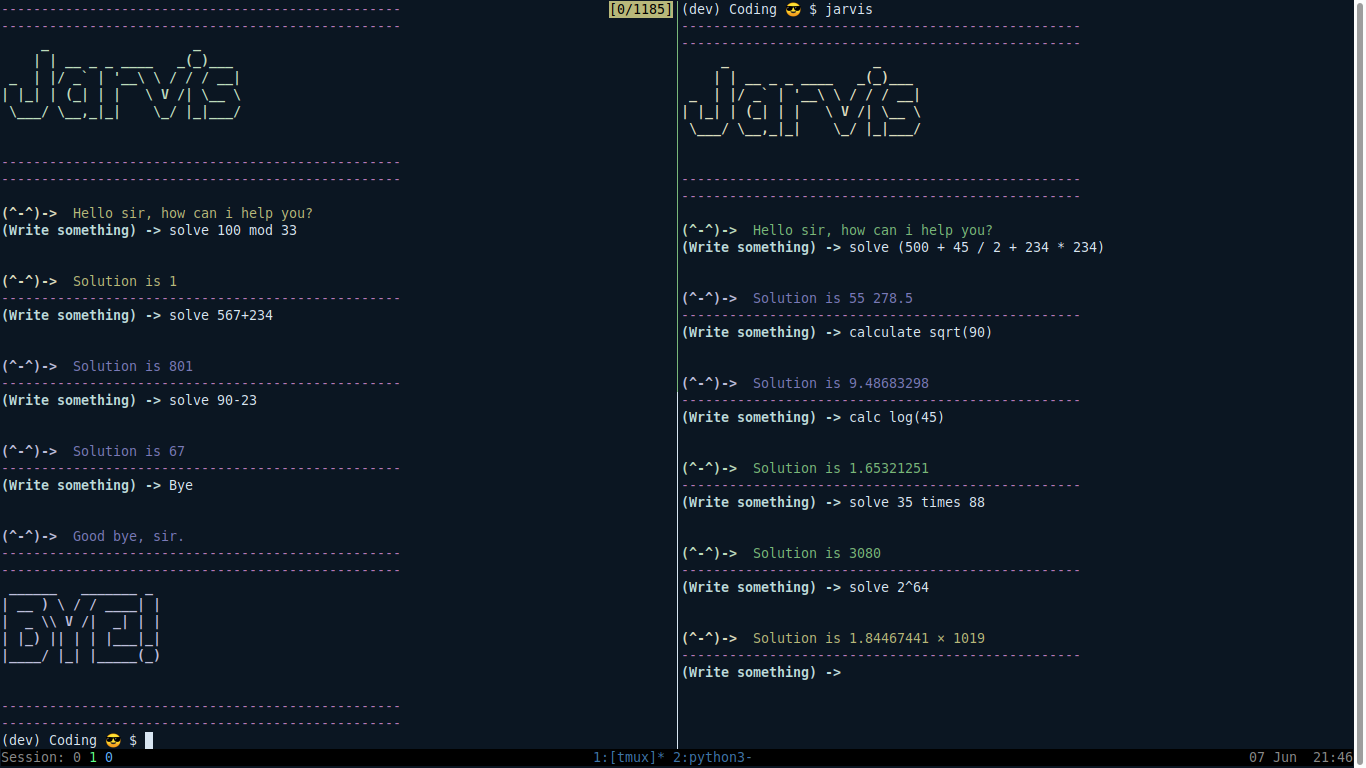This screenshot has width=1366, height=768.
Task: Click the 'solve 90-23' command
Action: point(213,400)
